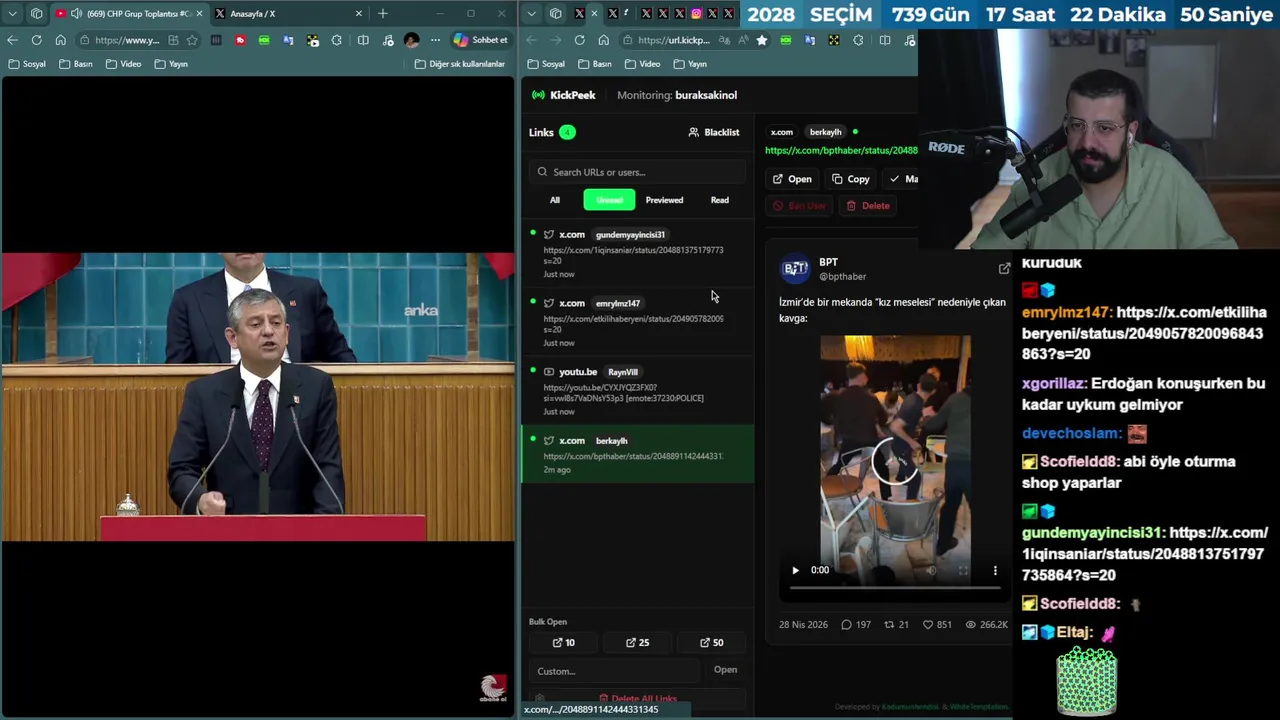Click the tweet reply count 197
Screen dimensions: 1280x720
[x=856, y=624]
